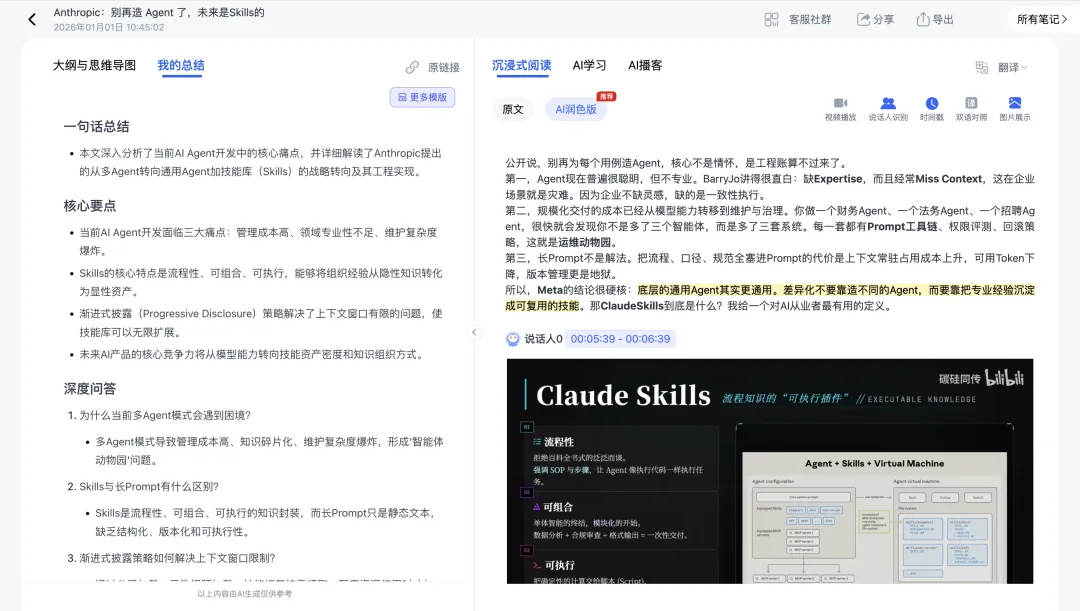Select the AI润色版 polished version option
Image resolution: width=1080 pixels, height=611 pixels.
[x=576, y=109]
